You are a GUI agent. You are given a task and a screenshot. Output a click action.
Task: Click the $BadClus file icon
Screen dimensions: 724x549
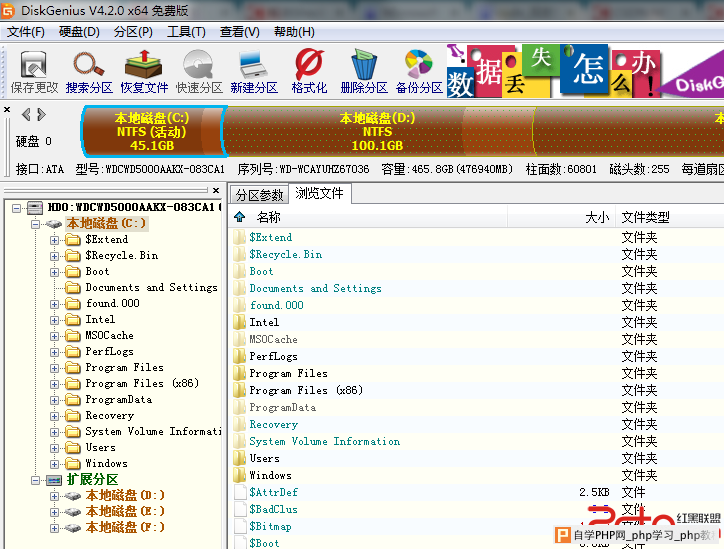point(240,509)
